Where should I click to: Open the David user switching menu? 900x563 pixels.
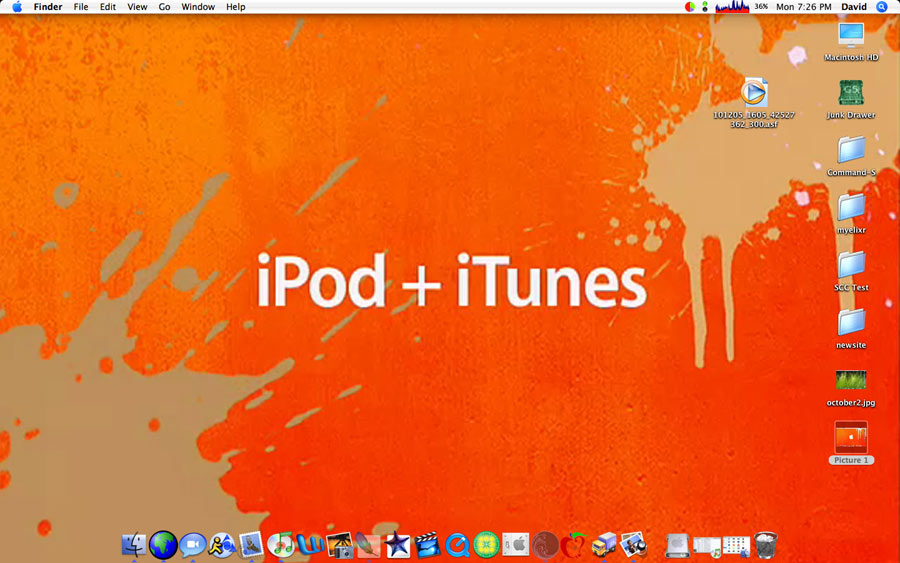pyautogui.click(x=854, y=7)
